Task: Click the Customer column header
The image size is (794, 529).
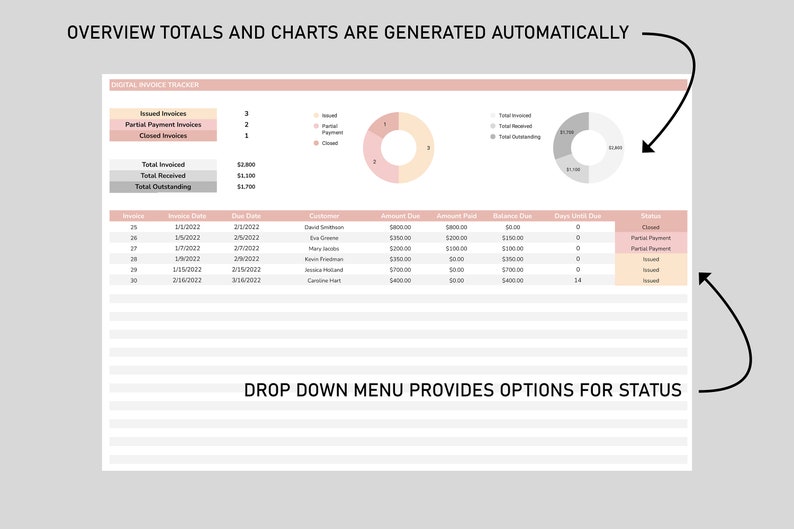Action: [324, 216]
